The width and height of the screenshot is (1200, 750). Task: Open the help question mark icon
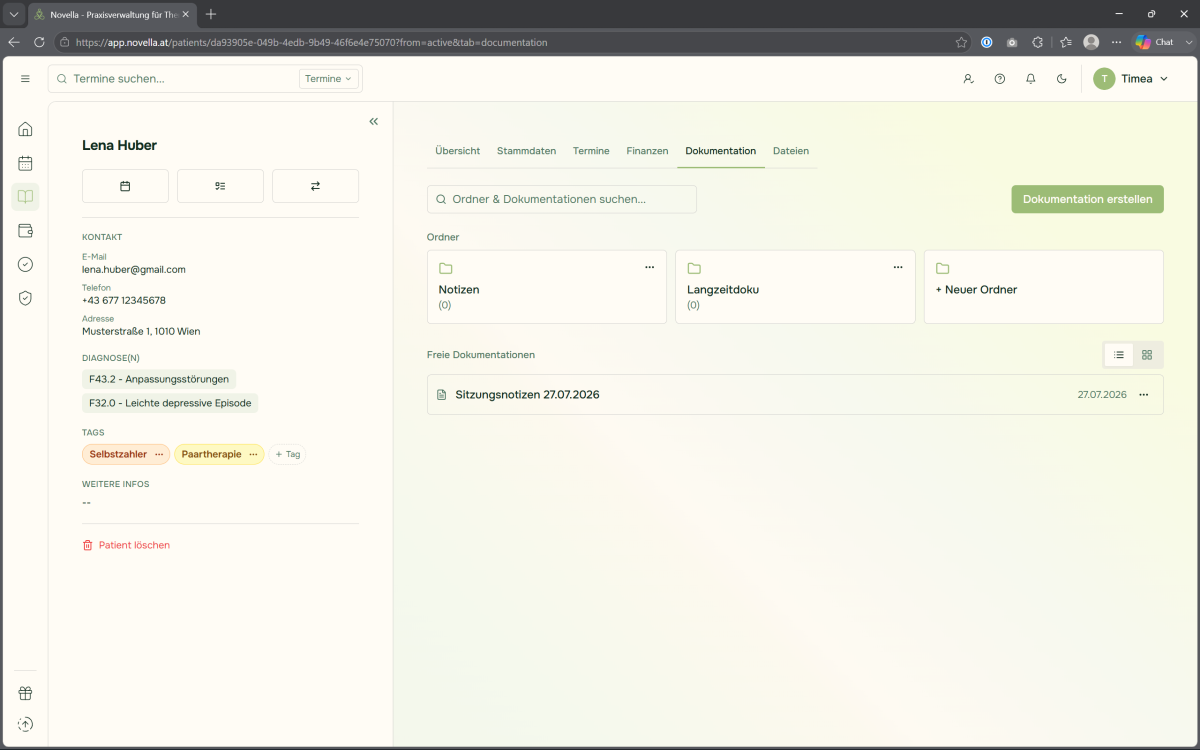coord(1000,79)
